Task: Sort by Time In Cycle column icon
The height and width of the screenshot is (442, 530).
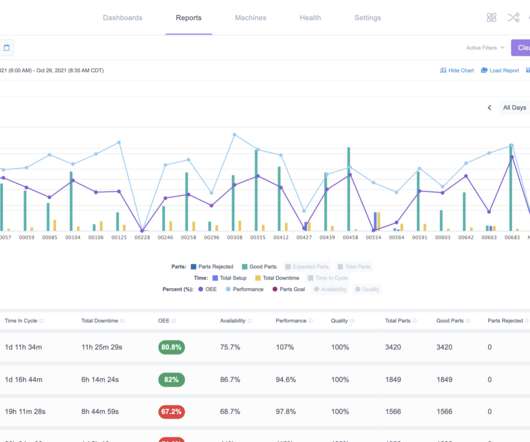Action: coord(42,321)
